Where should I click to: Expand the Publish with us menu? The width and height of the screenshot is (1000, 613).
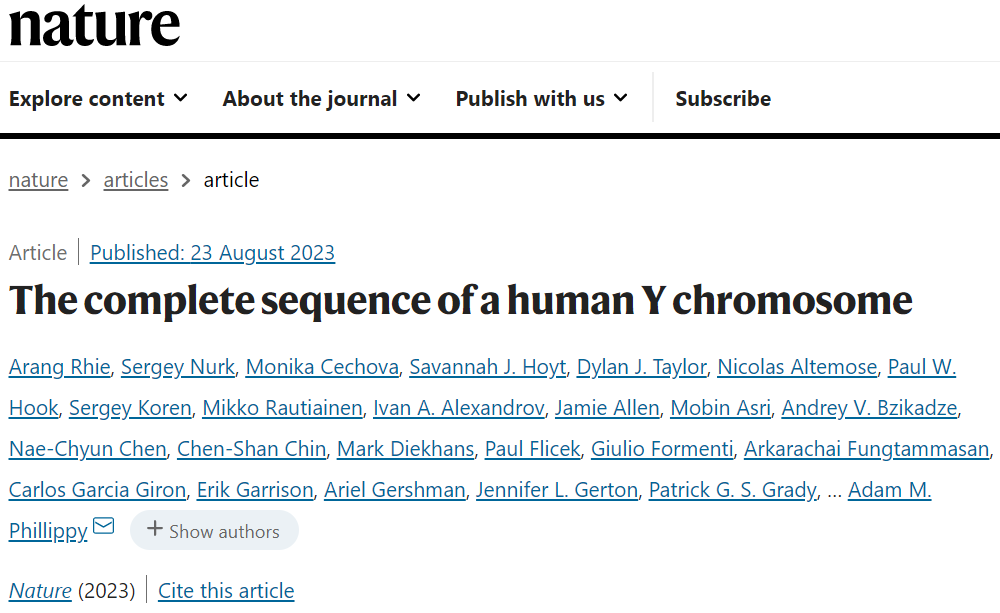(x=541, y=99)
